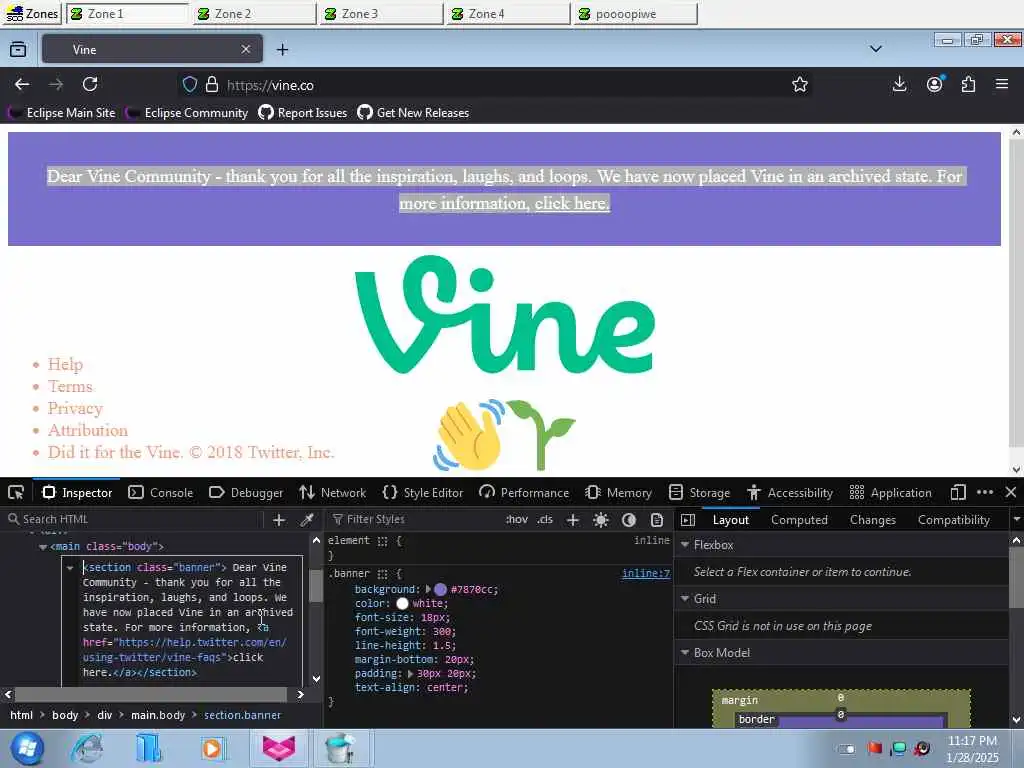The width and height of the screenshot is (1024, 768).
Task: Create a new node with the plus icon
Action: tap(279, 520)
